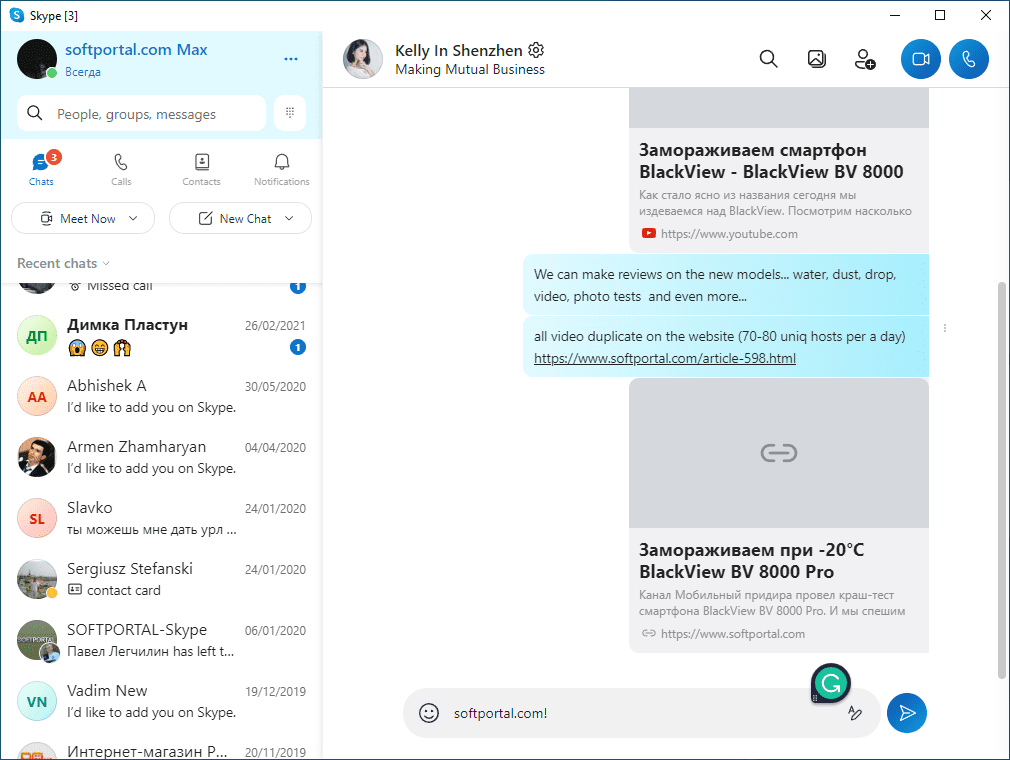Click the 'We can make reviews' message bubble
Image resolution: width=1010 pixels, height=760 pixels.
[726, 285]
